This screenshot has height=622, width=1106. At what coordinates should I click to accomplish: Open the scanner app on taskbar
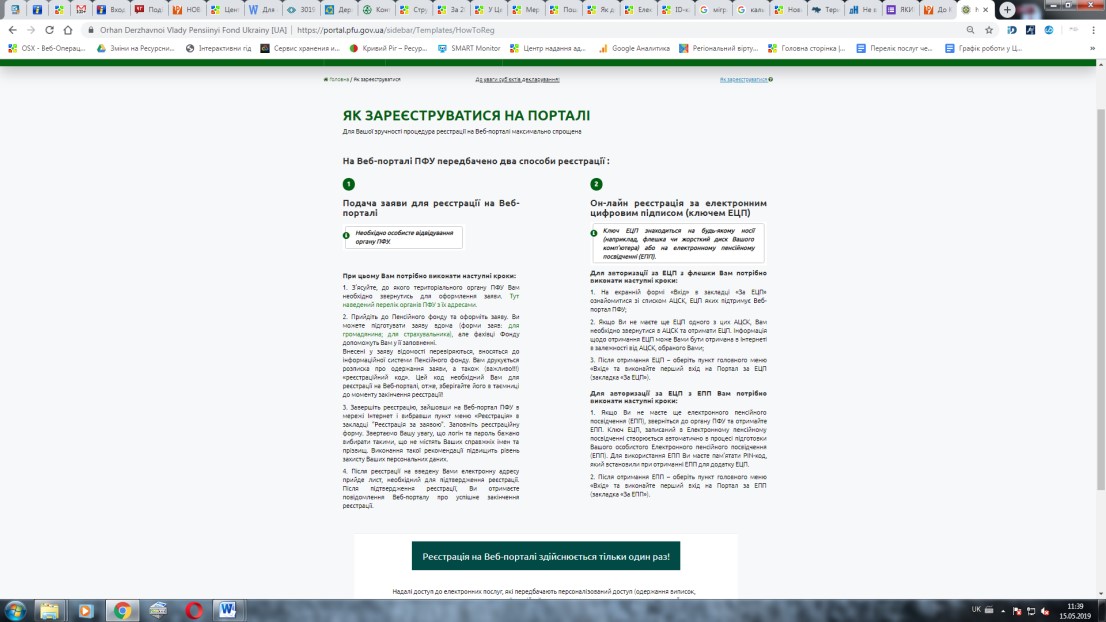click(x=158, y=610)
